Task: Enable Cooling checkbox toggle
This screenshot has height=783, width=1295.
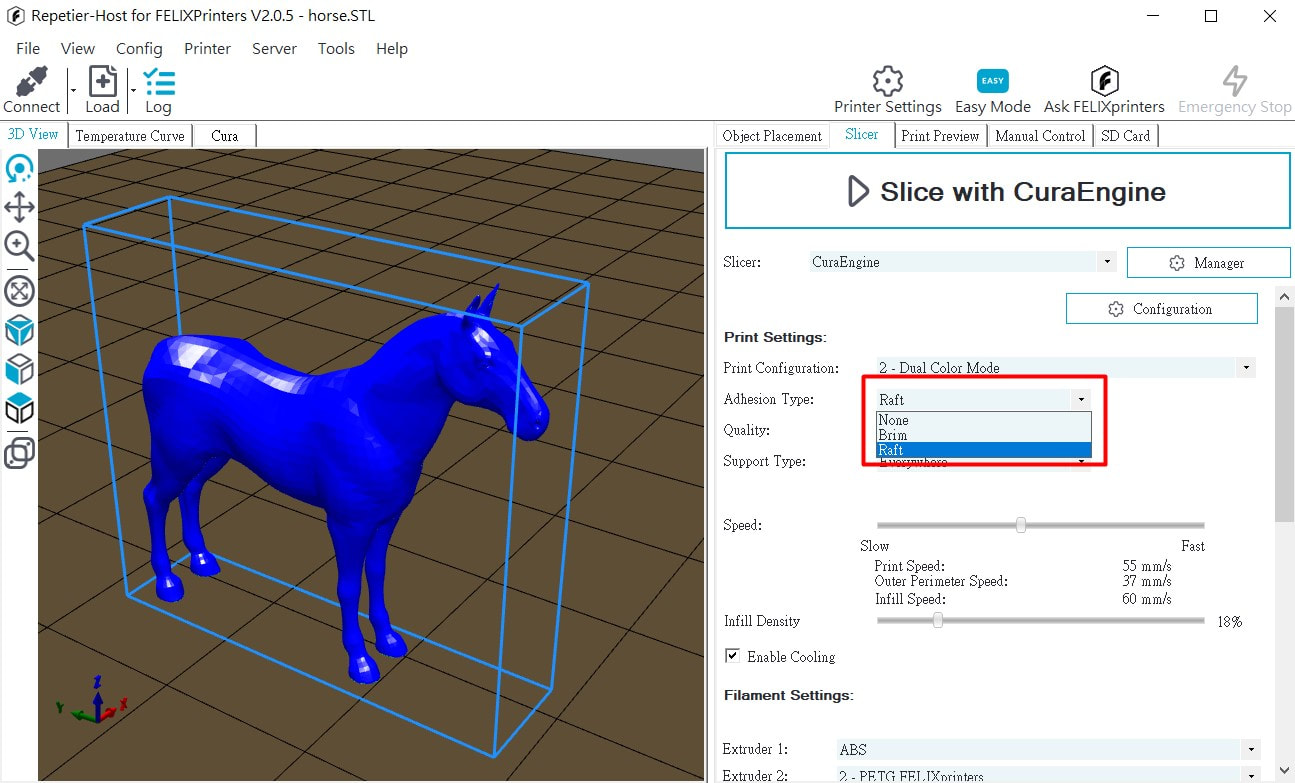Action: tap(733, 656)
